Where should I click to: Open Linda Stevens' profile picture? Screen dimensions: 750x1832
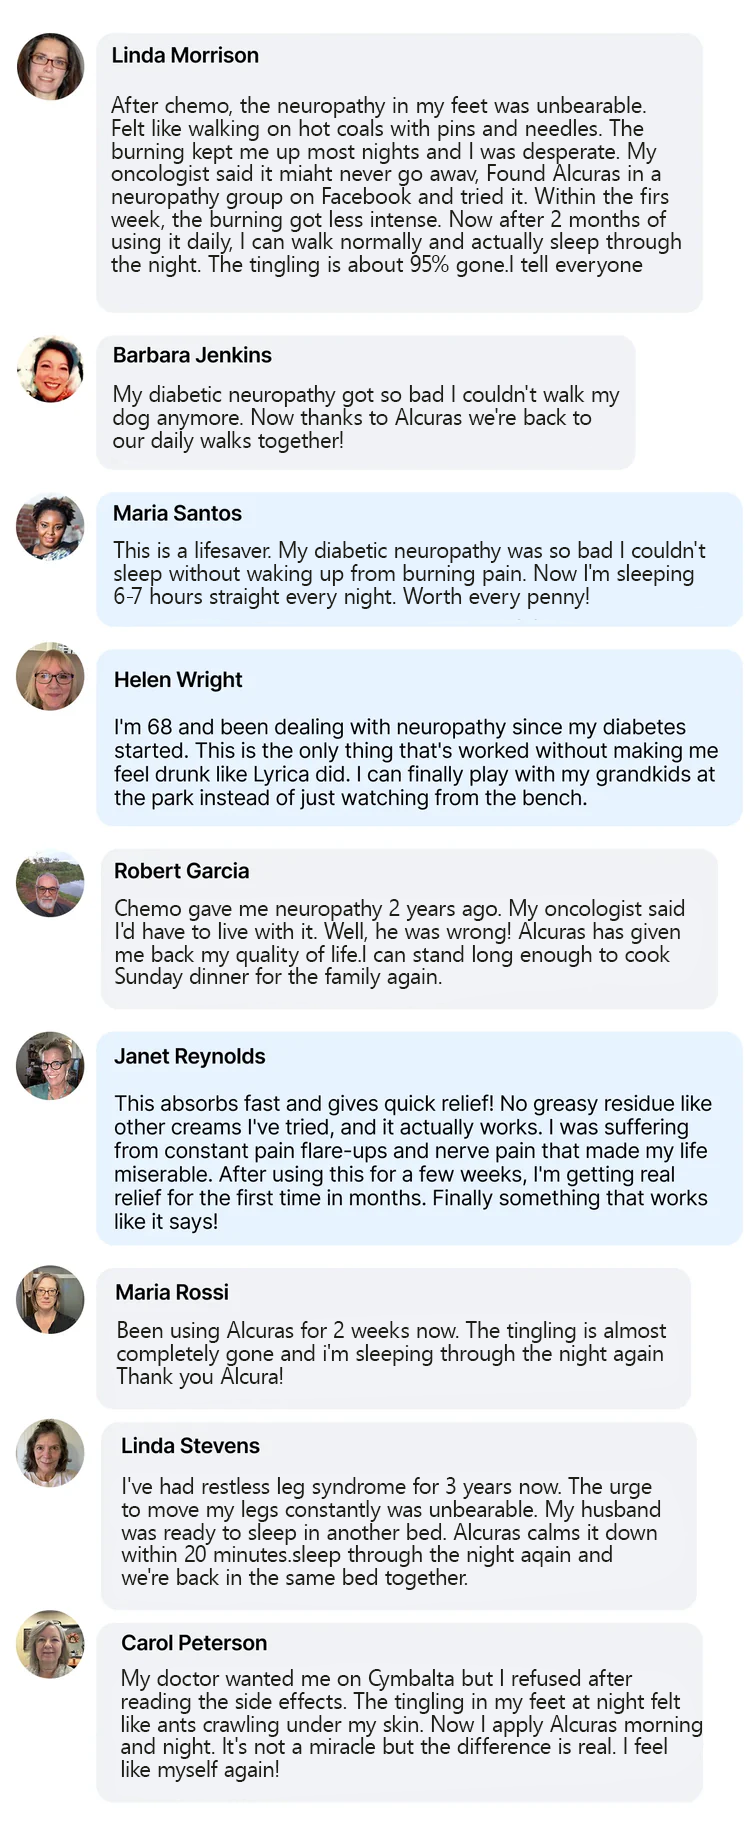(50, 1453)
